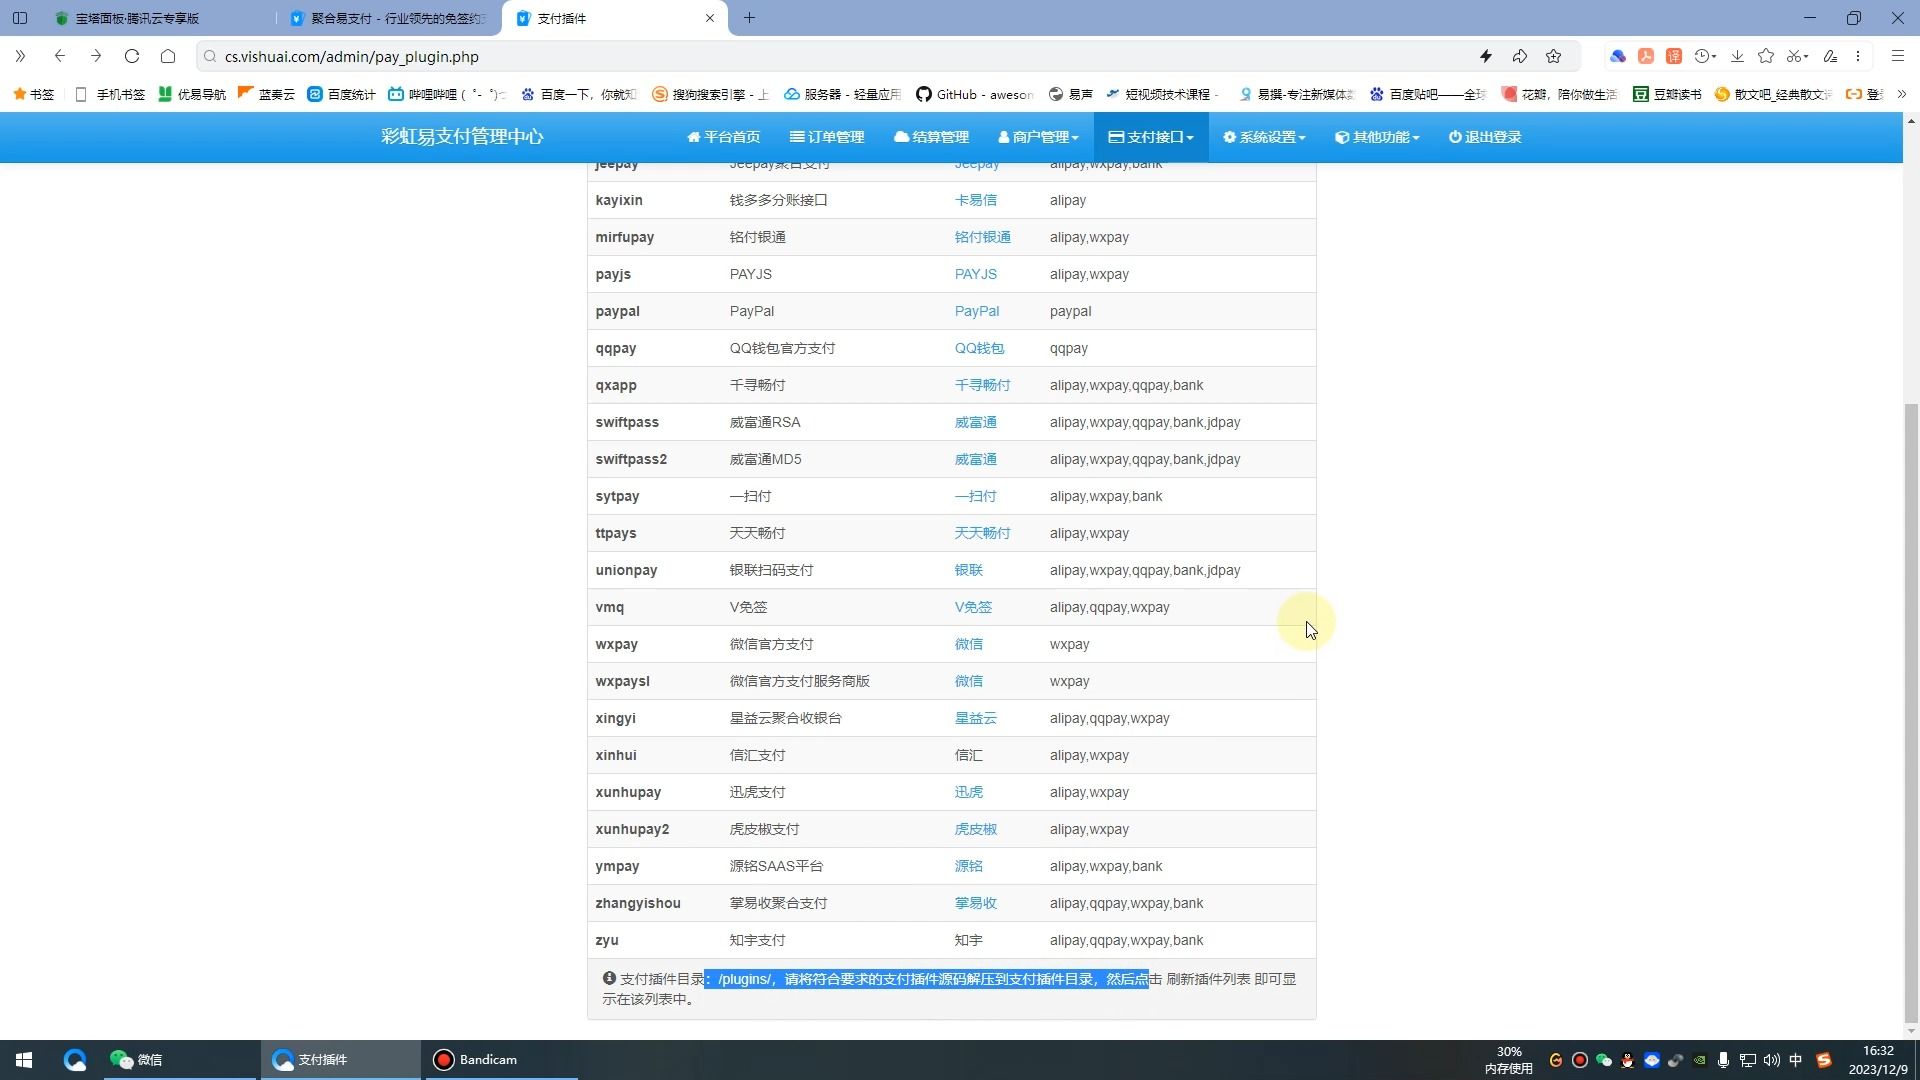Expand the 其他功能 dropdown menu
The image size is (1920, 1080).
[x=1377, y=137]
